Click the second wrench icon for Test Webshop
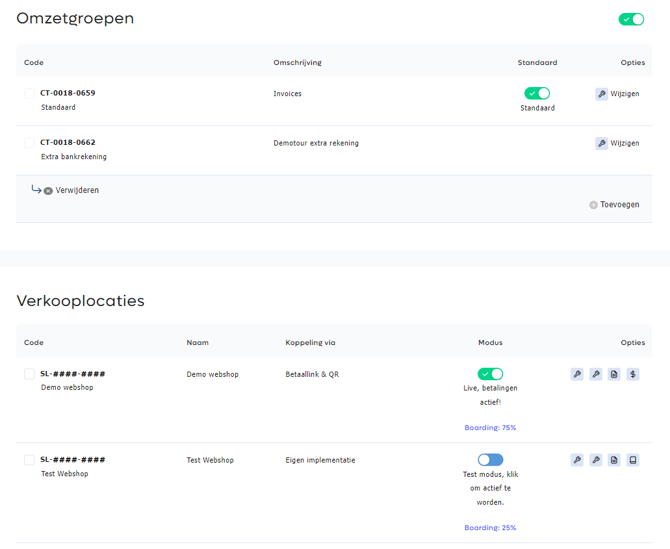Viewport: 670px width, 549px height. coord(596,460)
